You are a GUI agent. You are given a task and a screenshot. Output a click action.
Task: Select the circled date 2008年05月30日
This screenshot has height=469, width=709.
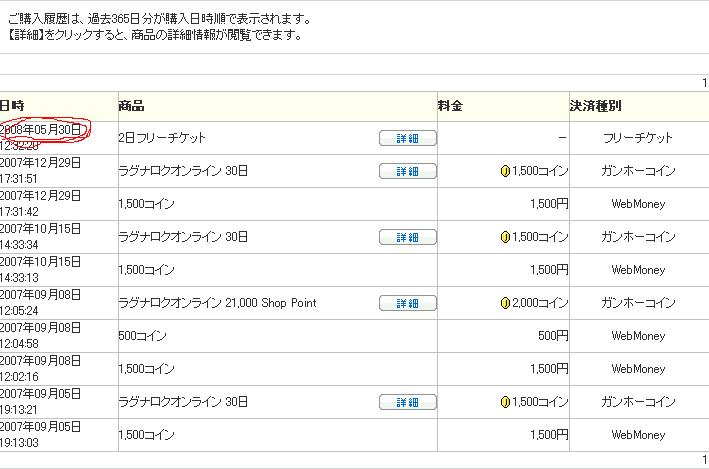coord(42,130)
